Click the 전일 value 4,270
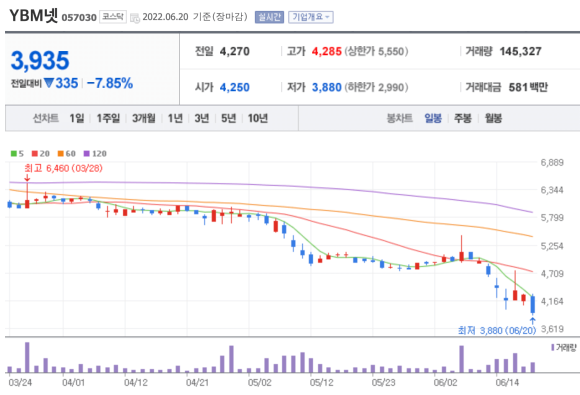 235,51
